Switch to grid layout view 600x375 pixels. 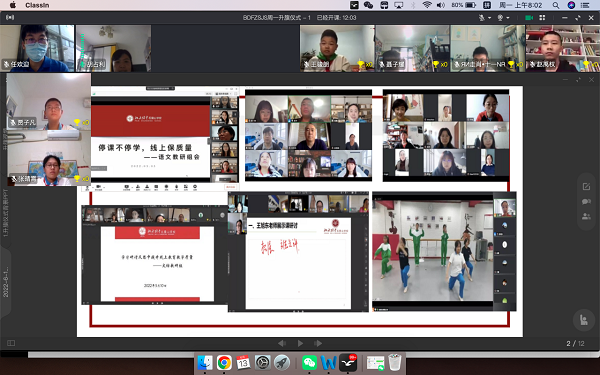542,18
